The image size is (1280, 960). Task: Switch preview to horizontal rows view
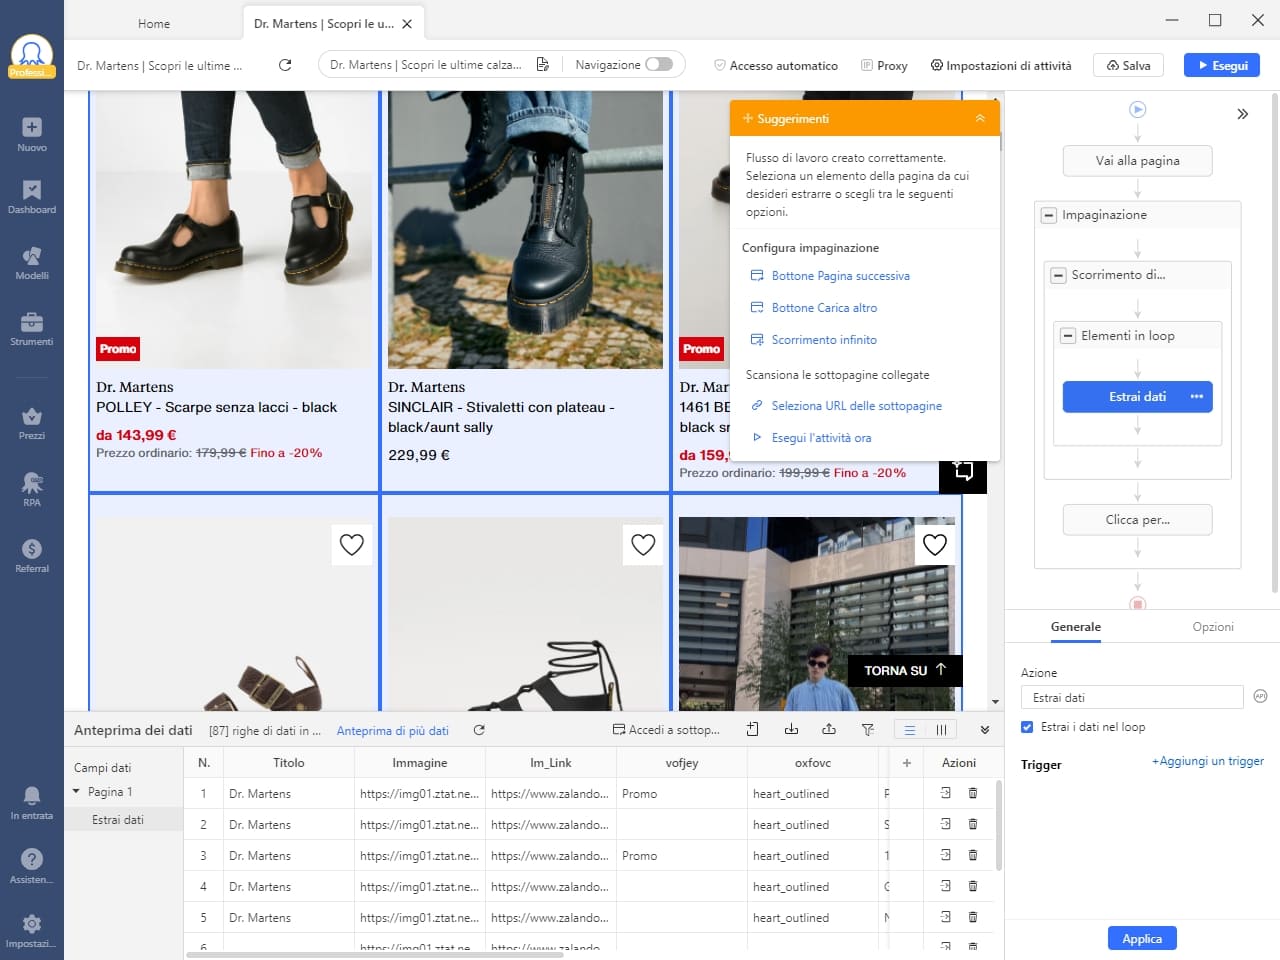(909, 730)
